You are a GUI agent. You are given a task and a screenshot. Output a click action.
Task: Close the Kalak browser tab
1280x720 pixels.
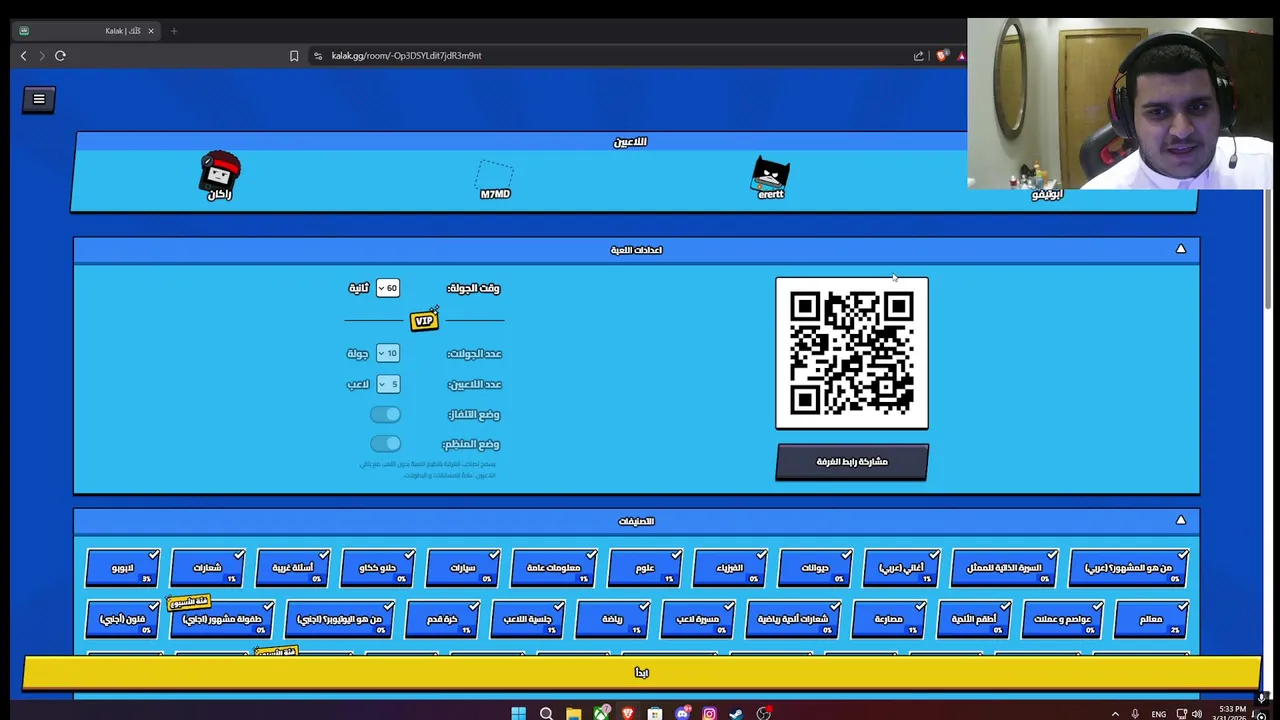151,31
